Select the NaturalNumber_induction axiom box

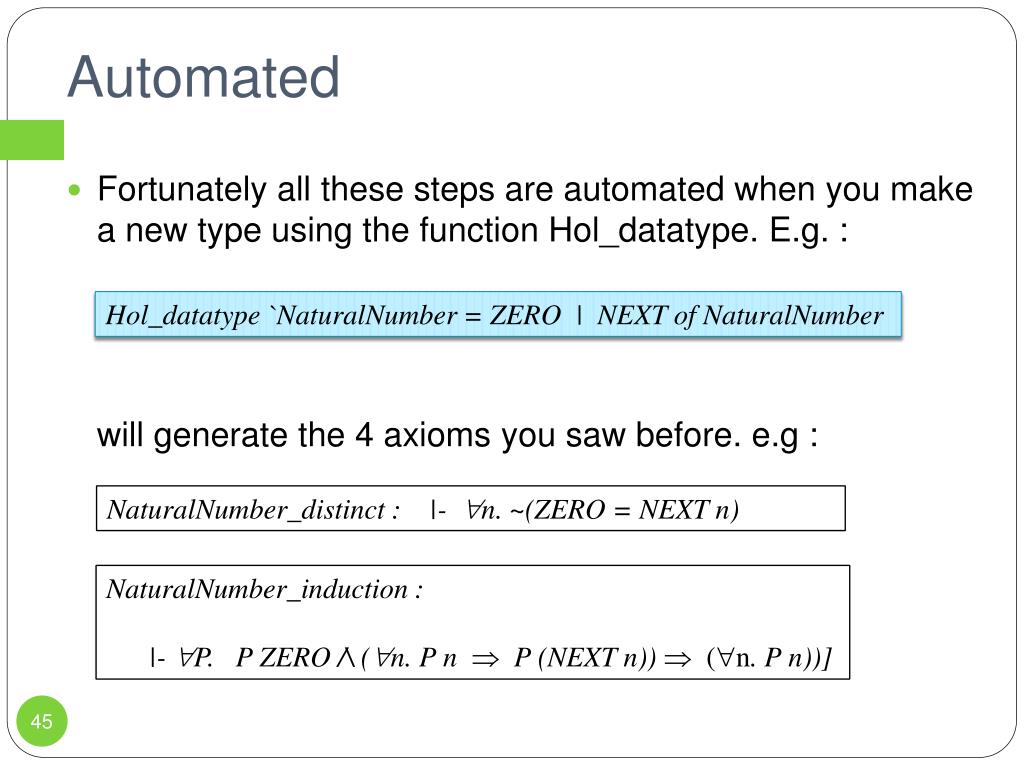click(473, 622)
